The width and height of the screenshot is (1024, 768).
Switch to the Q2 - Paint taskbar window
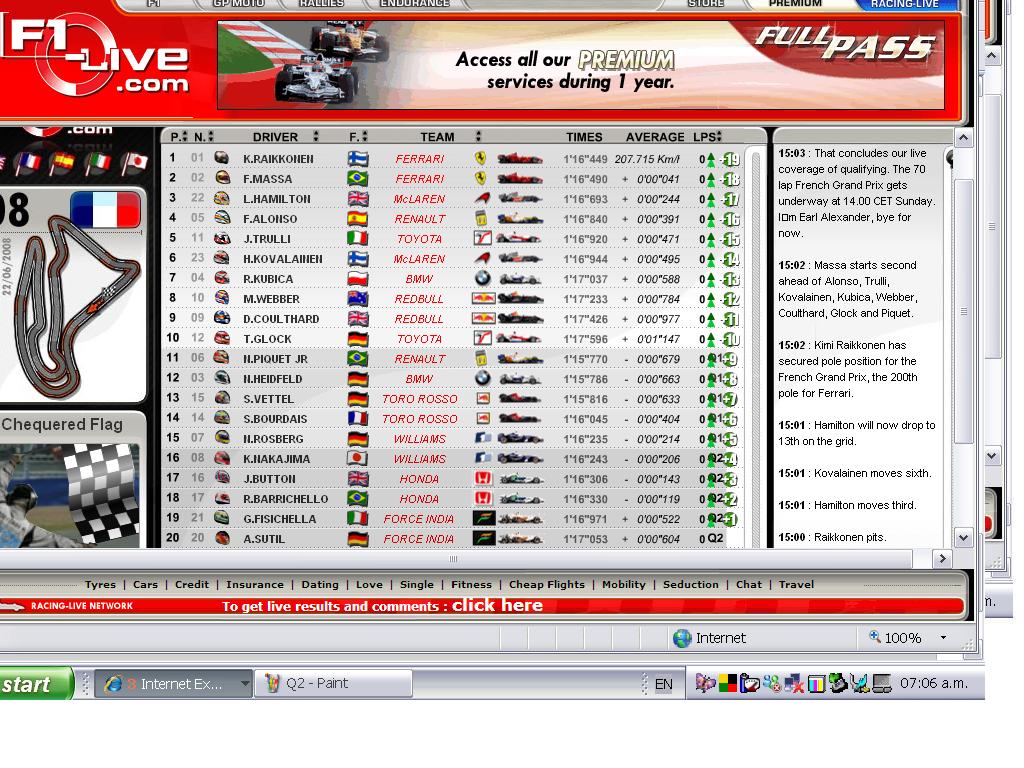coord(333,684)
